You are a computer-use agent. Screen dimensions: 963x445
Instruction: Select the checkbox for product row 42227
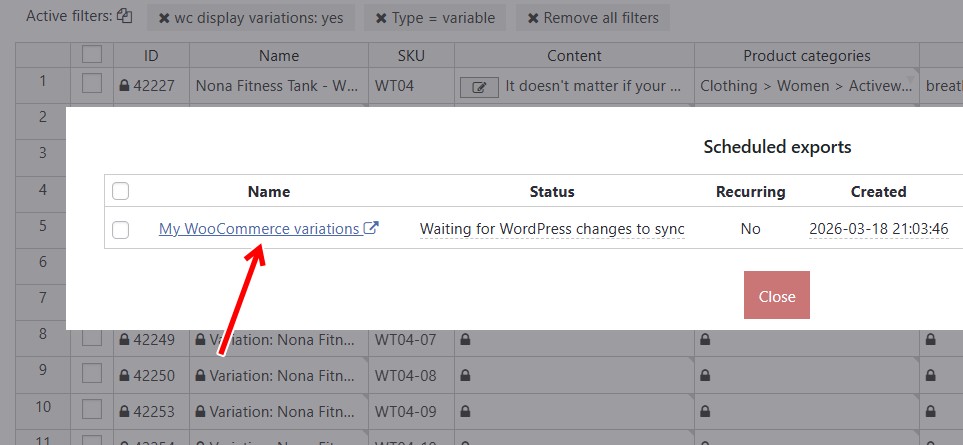pos(92,85)
